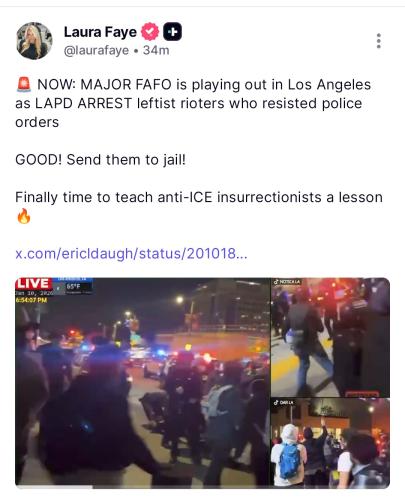This screenshot has width=405, height=500.
Task: Open the bottom-right blue backpack clip
Action: click(x=330, y=443)
